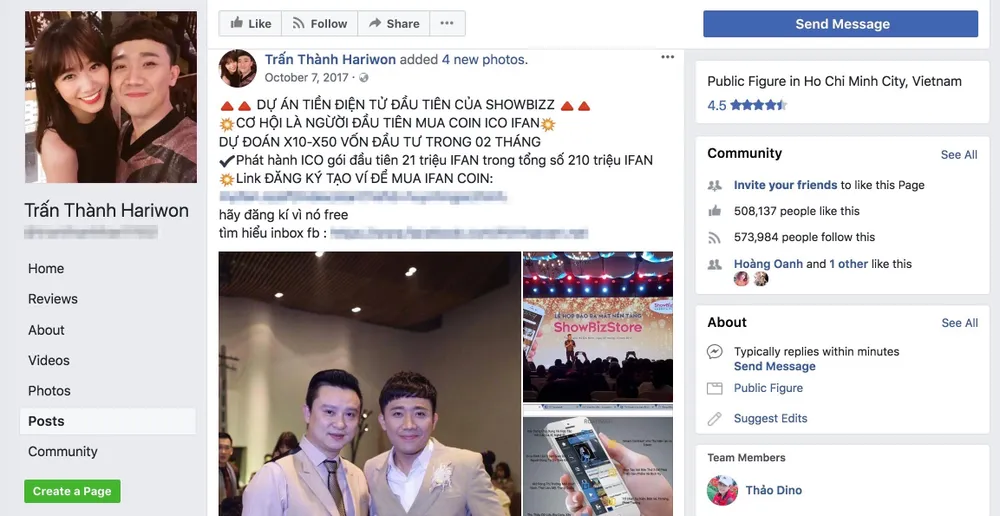Open the post options ellipsis menu
This screenshot has width=1000, height=516.
coord(667,57)
